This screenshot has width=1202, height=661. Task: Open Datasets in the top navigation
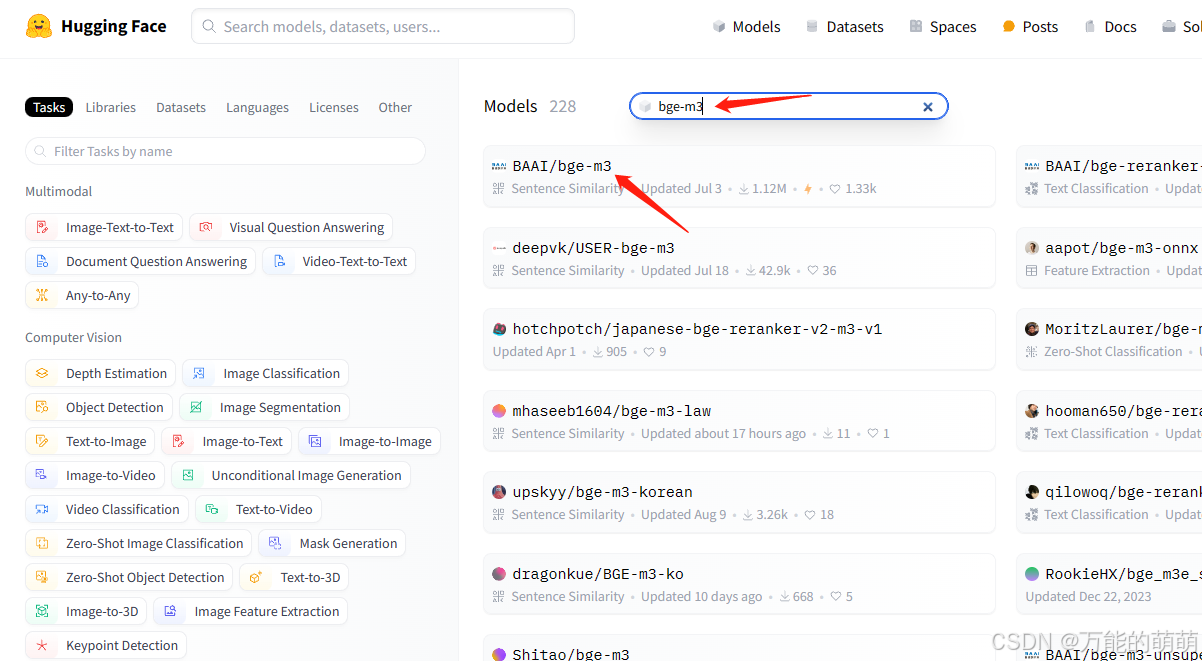(x=844, y=27)
